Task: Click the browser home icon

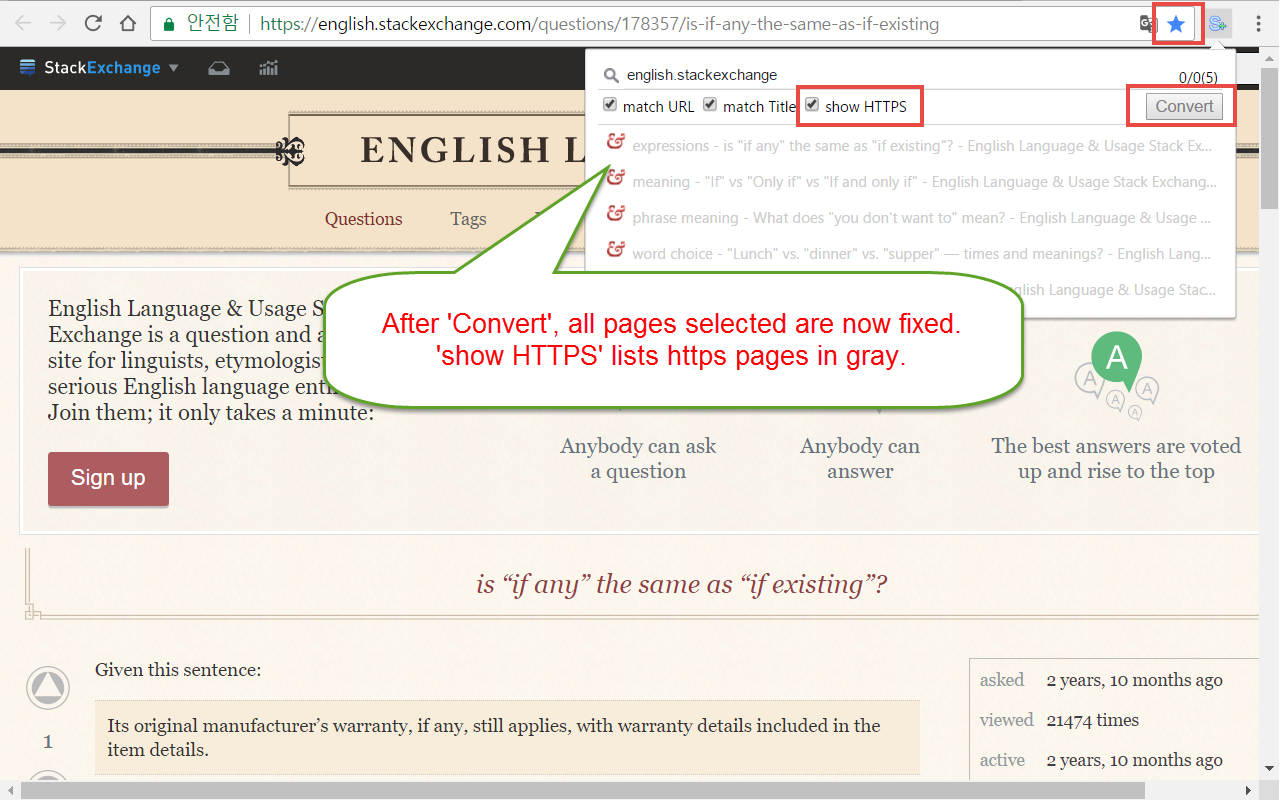Action: pos(129,23)
